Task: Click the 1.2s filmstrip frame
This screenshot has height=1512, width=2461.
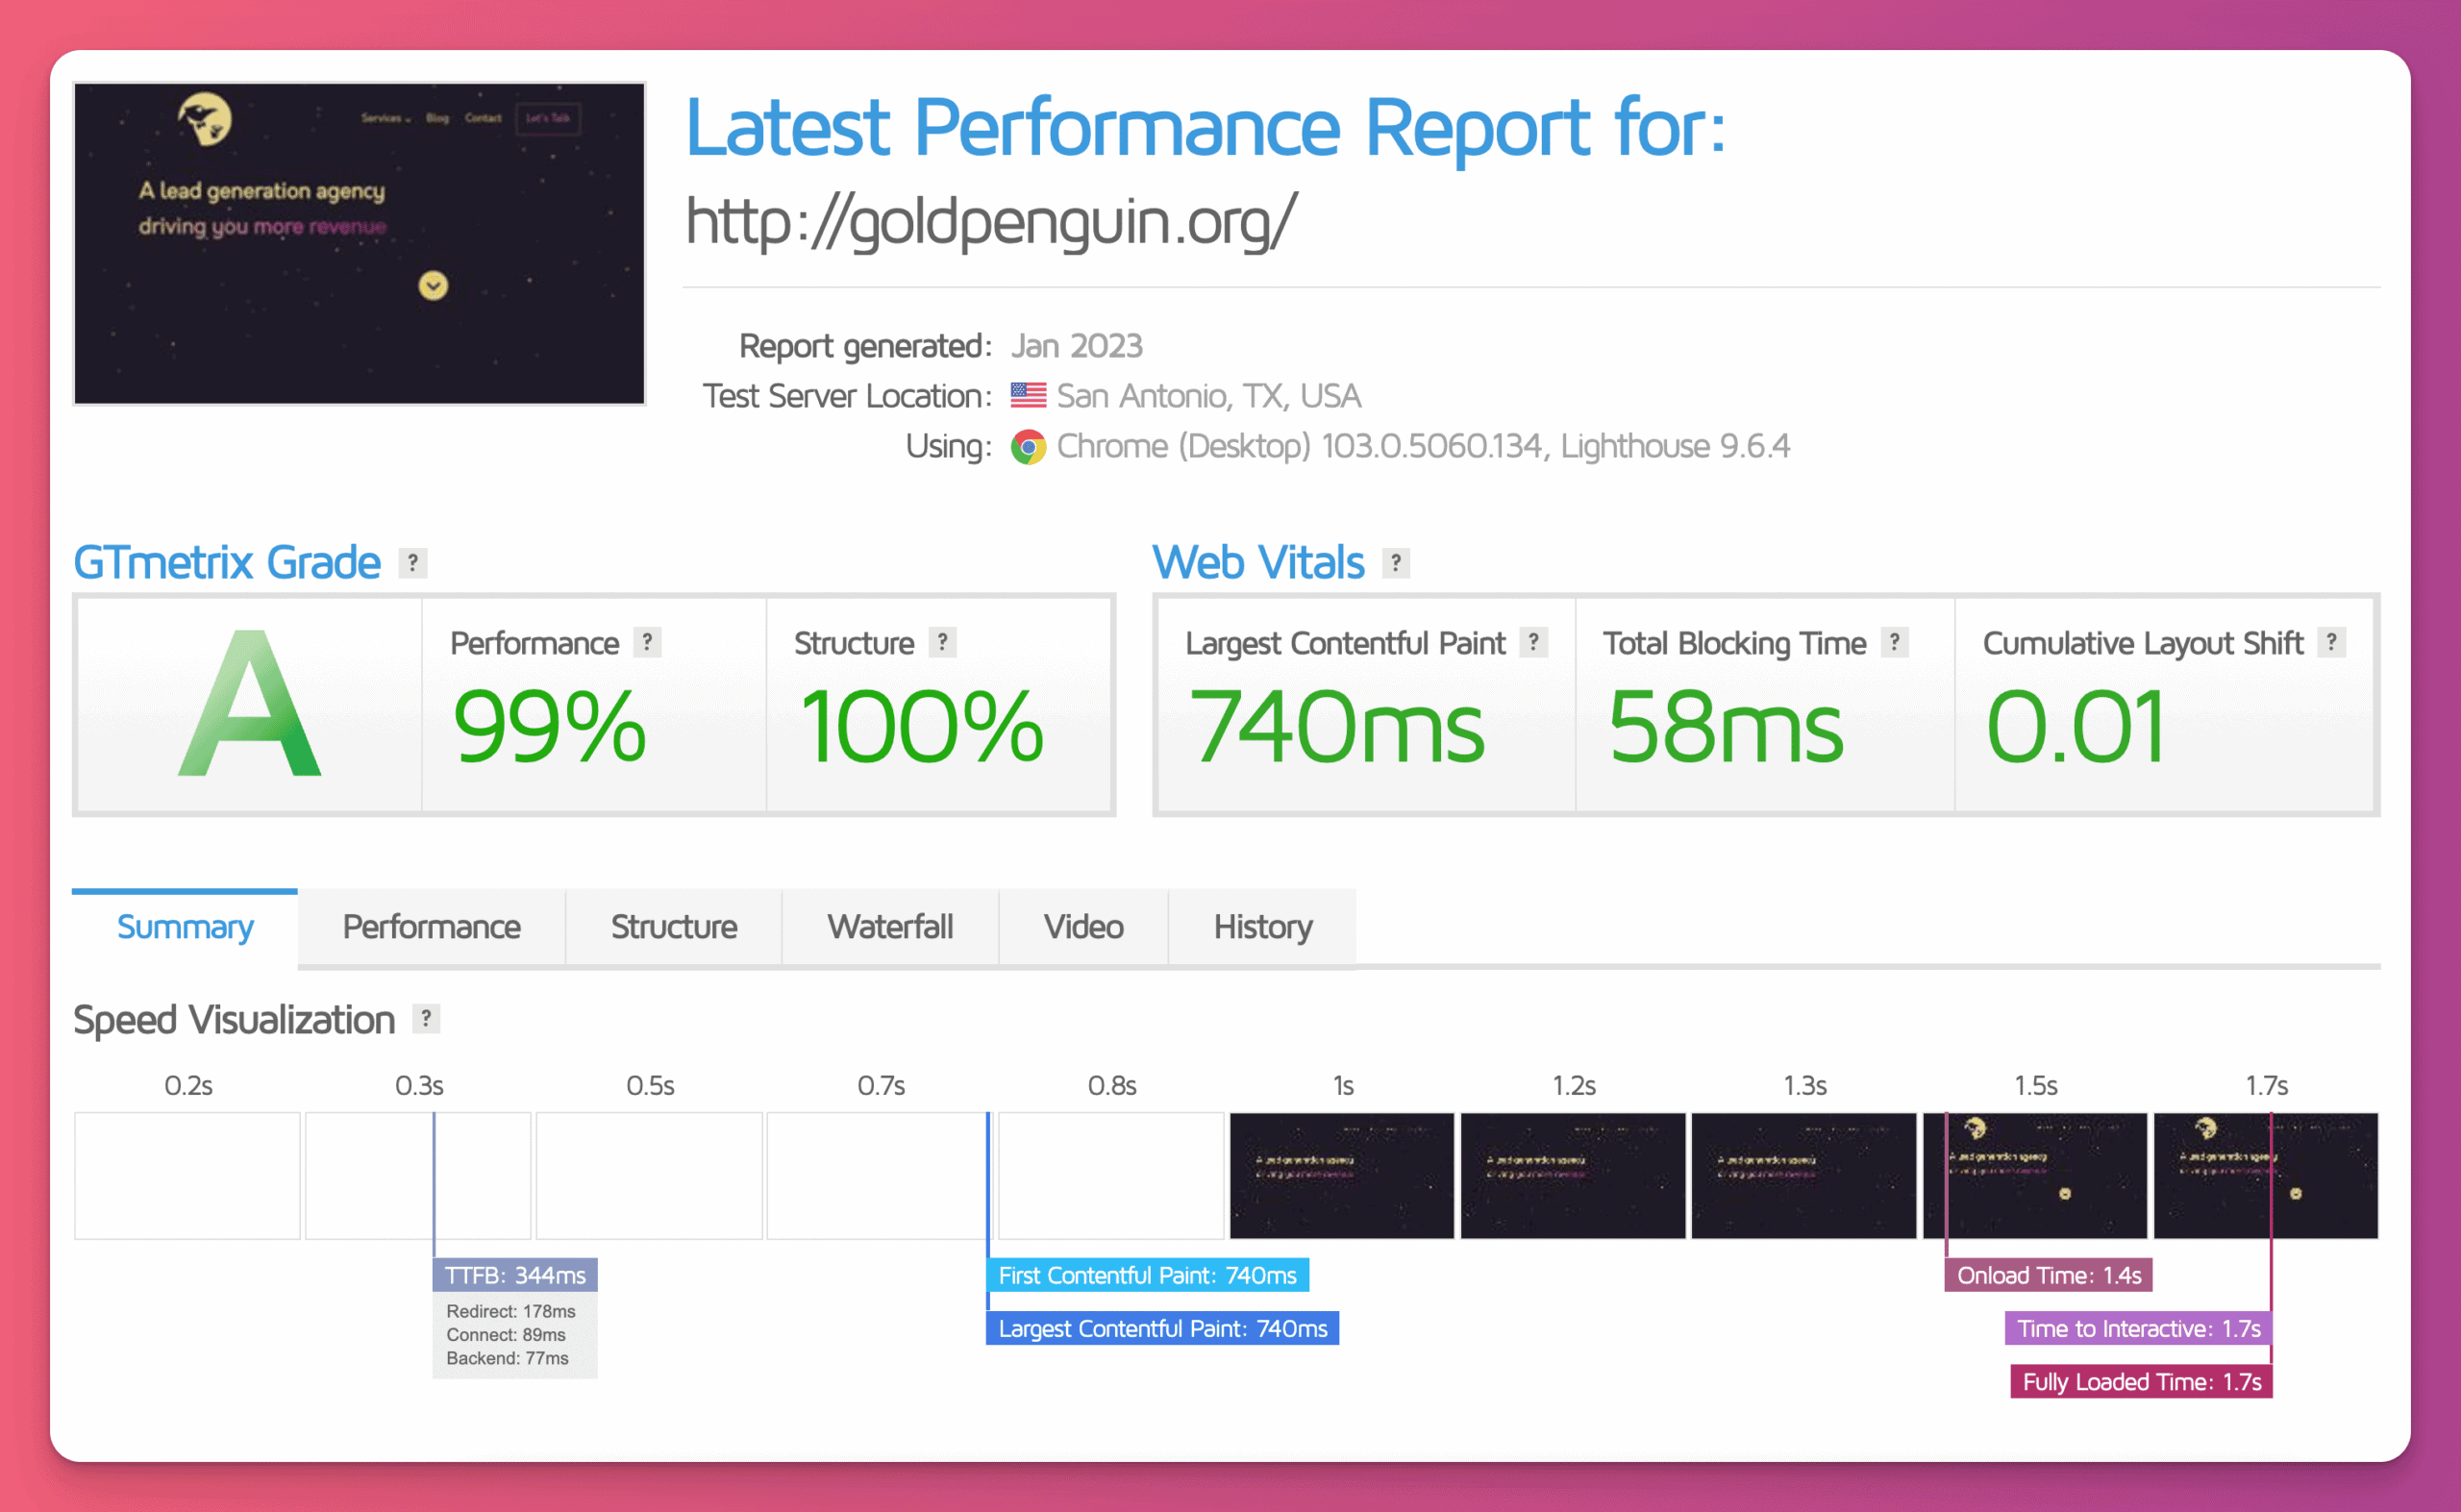Action: click(x=1573, y=1175)
